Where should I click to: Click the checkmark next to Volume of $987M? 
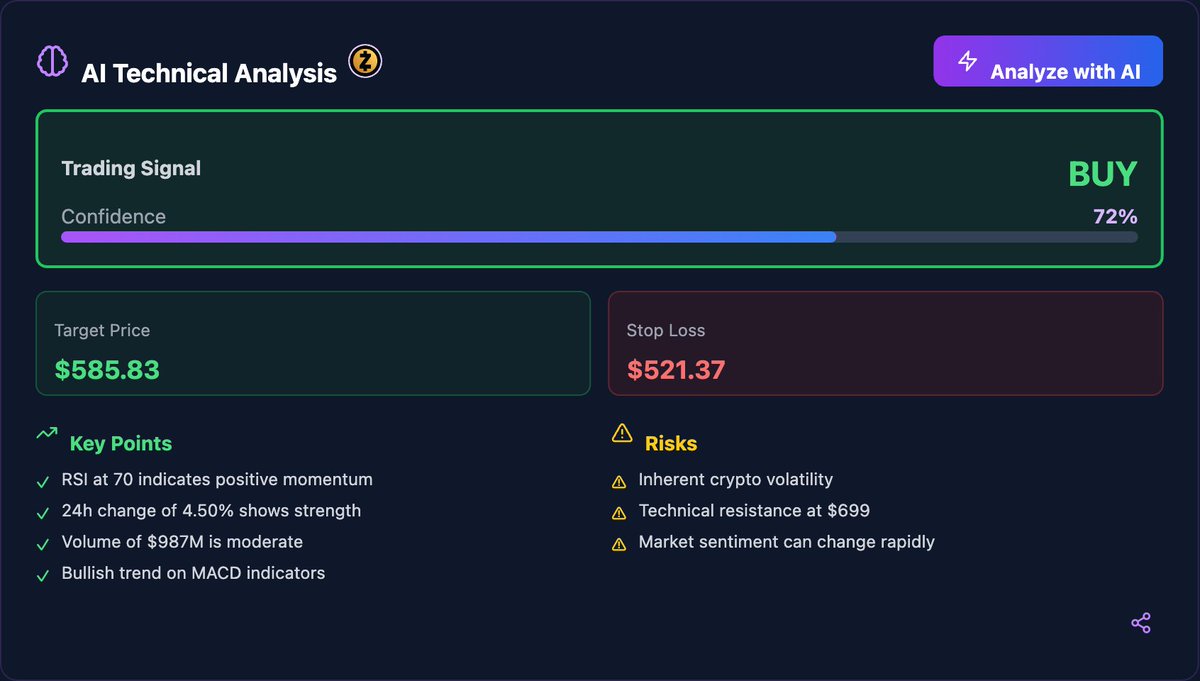point(43,544)
